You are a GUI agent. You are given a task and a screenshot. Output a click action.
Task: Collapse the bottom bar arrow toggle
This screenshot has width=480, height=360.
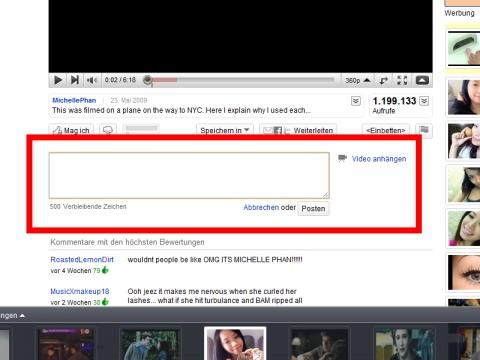point(22,315)
